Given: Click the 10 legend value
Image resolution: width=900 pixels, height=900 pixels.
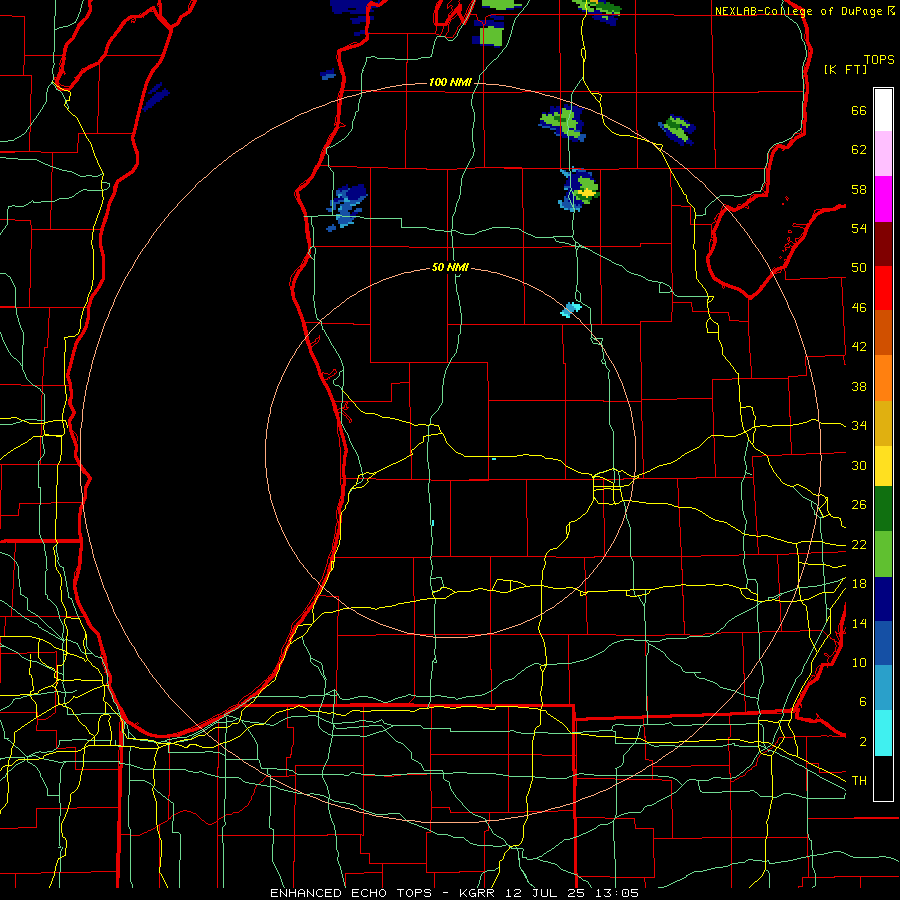Looking at the screenshot, I should pos(859,663).
